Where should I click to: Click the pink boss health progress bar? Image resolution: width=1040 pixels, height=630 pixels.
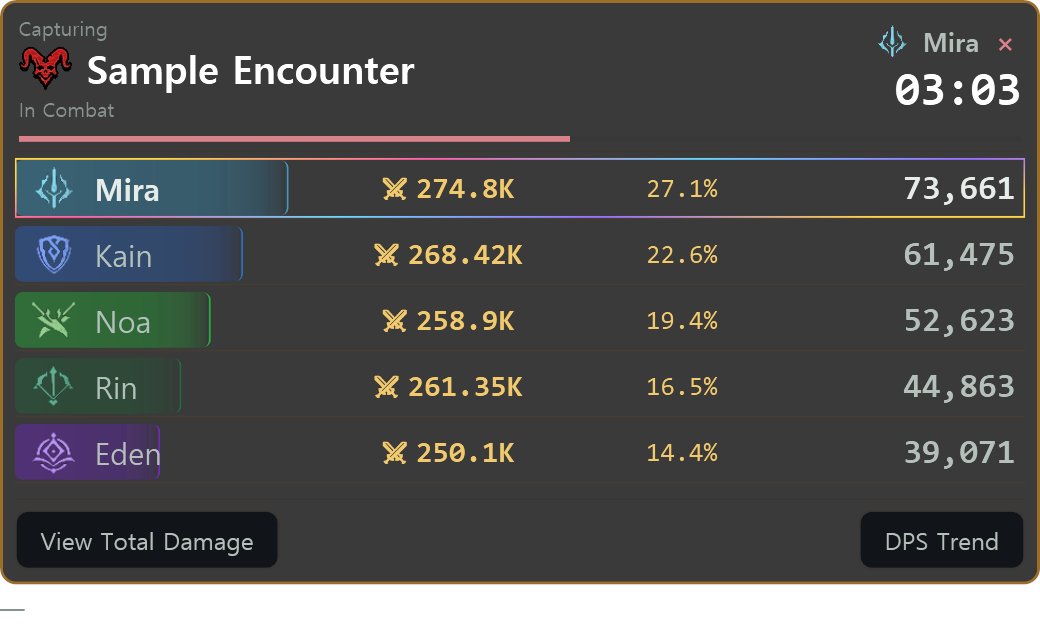coord(294,139)
